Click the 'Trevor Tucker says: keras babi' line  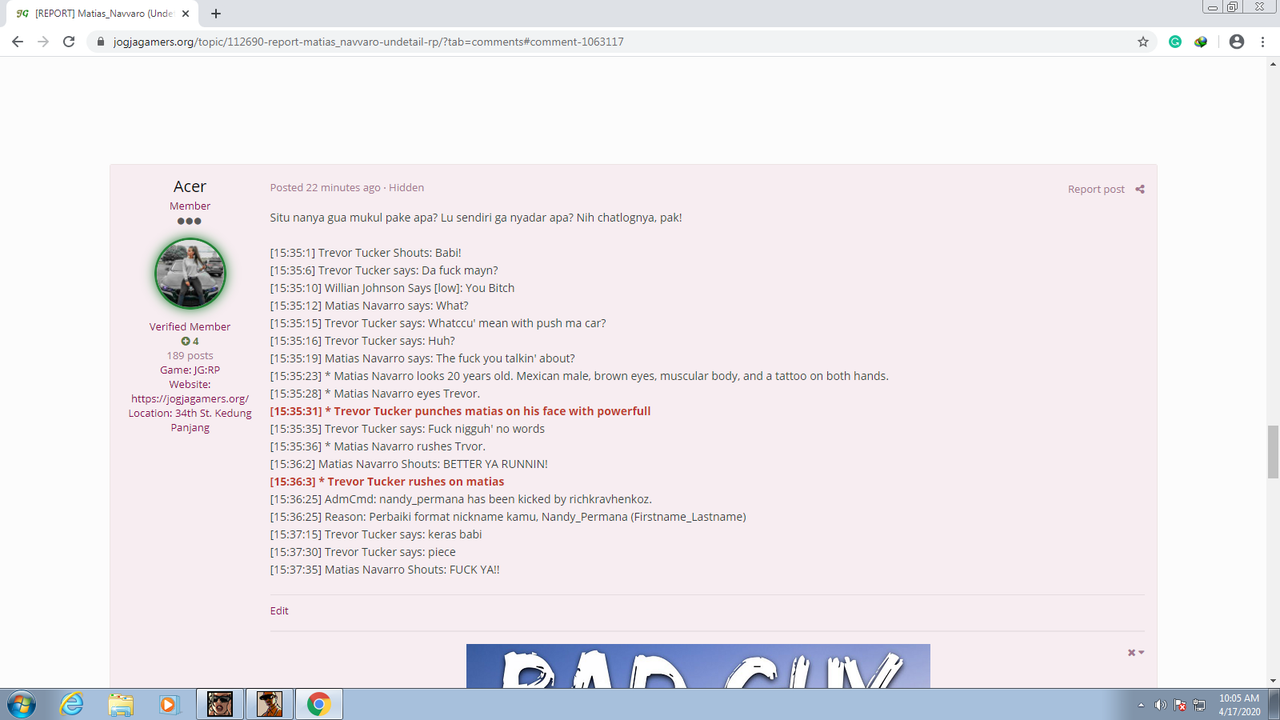point(376,534)
